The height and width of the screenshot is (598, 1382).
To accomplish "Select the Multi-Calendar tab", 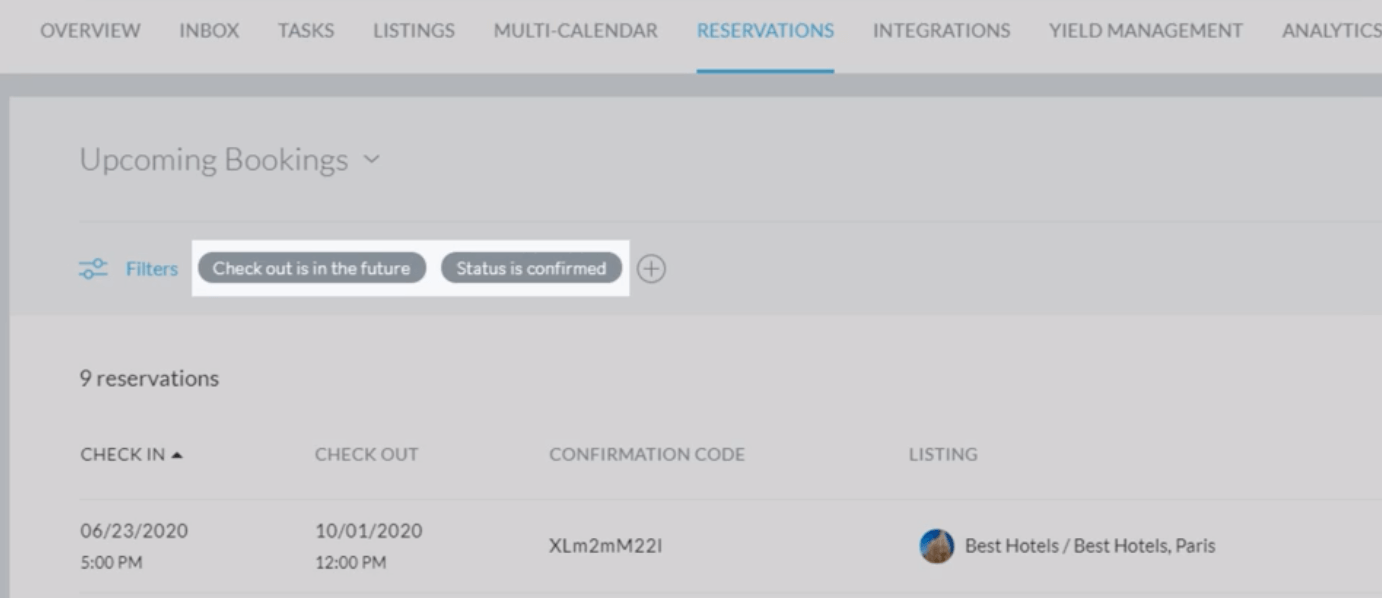I will click(x=575, y=31).
